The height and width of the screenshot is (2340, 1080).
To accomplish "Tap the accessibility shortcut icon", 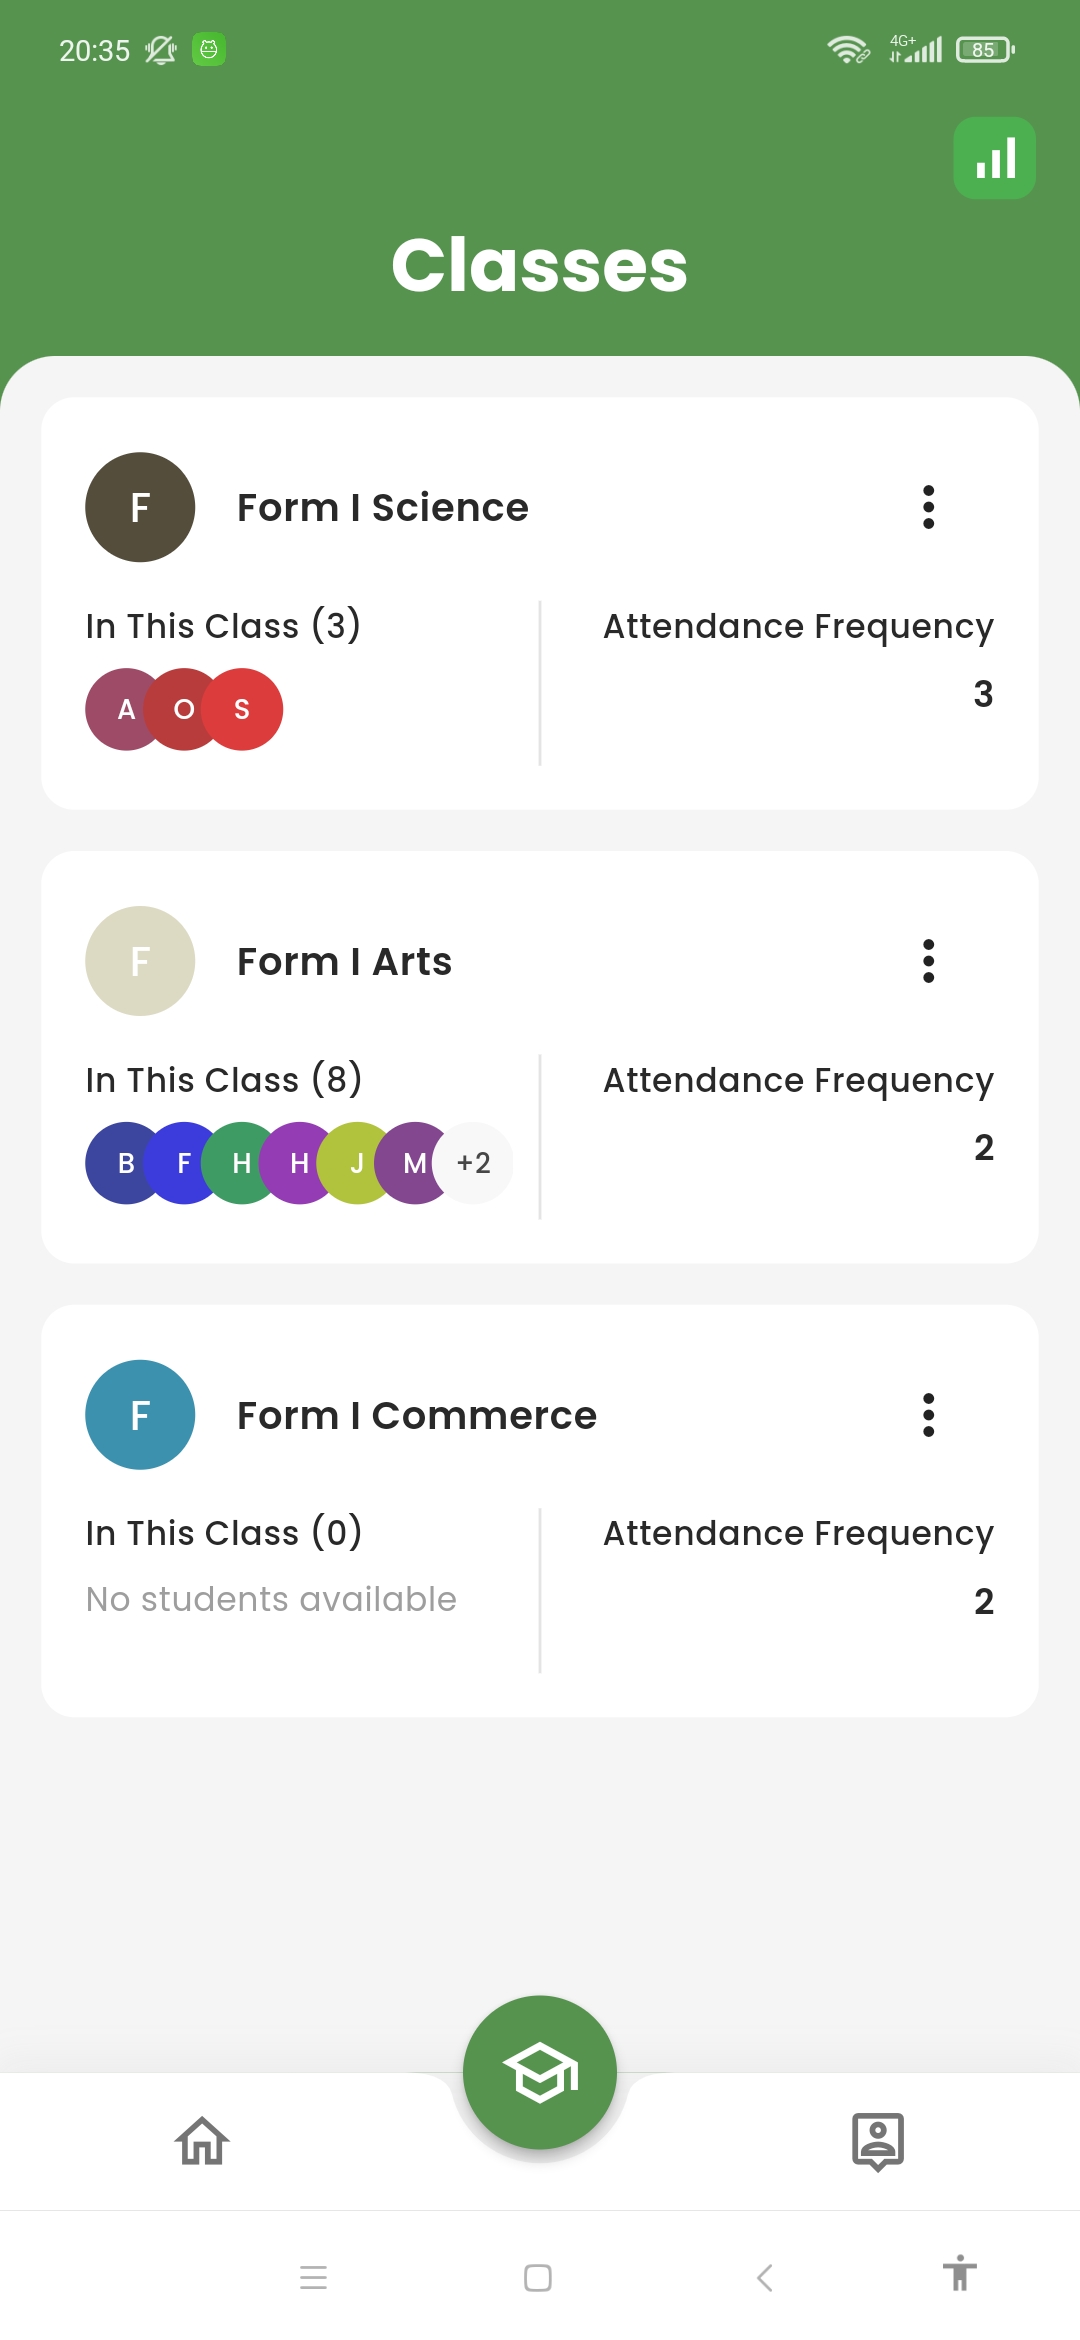I will 959,2274.
